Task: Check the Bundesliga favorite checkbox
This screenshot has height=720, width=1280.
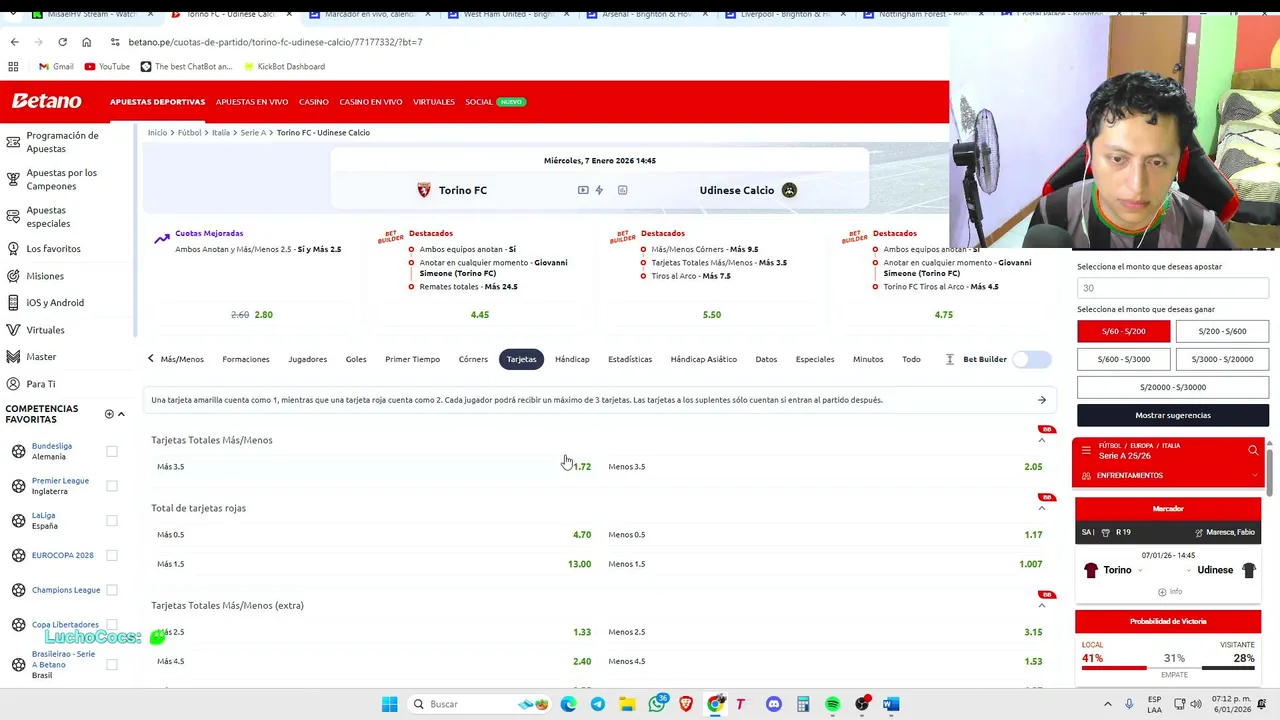Action: (112, 451)
